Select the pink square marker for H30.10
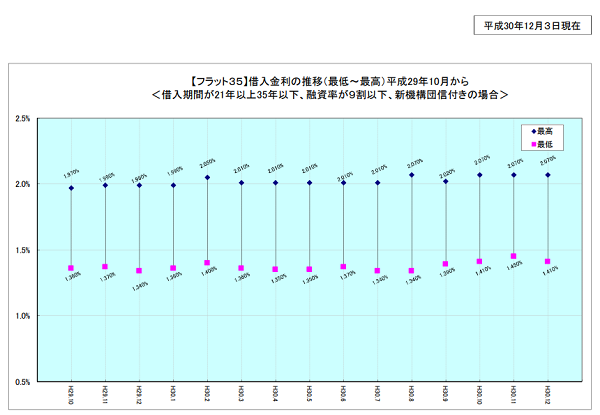Viewport: 600px width, 415px height. click(x=479, y=262)
